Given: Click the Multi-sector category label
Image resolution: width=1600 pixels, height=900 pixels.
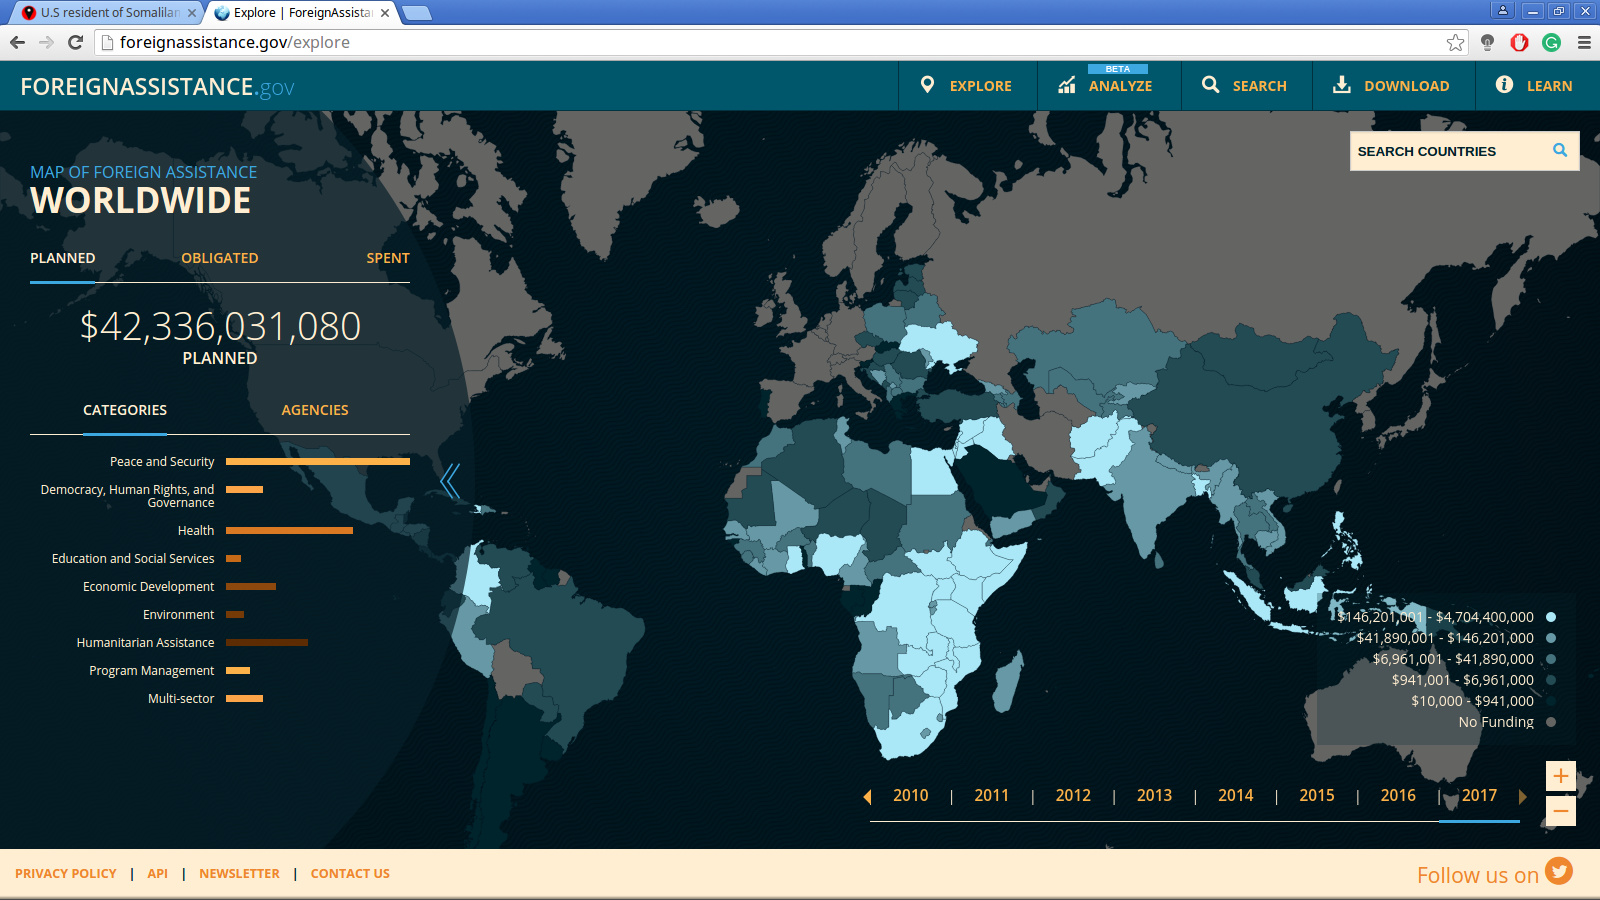Looking at the screenshot, I should (181, 698).
